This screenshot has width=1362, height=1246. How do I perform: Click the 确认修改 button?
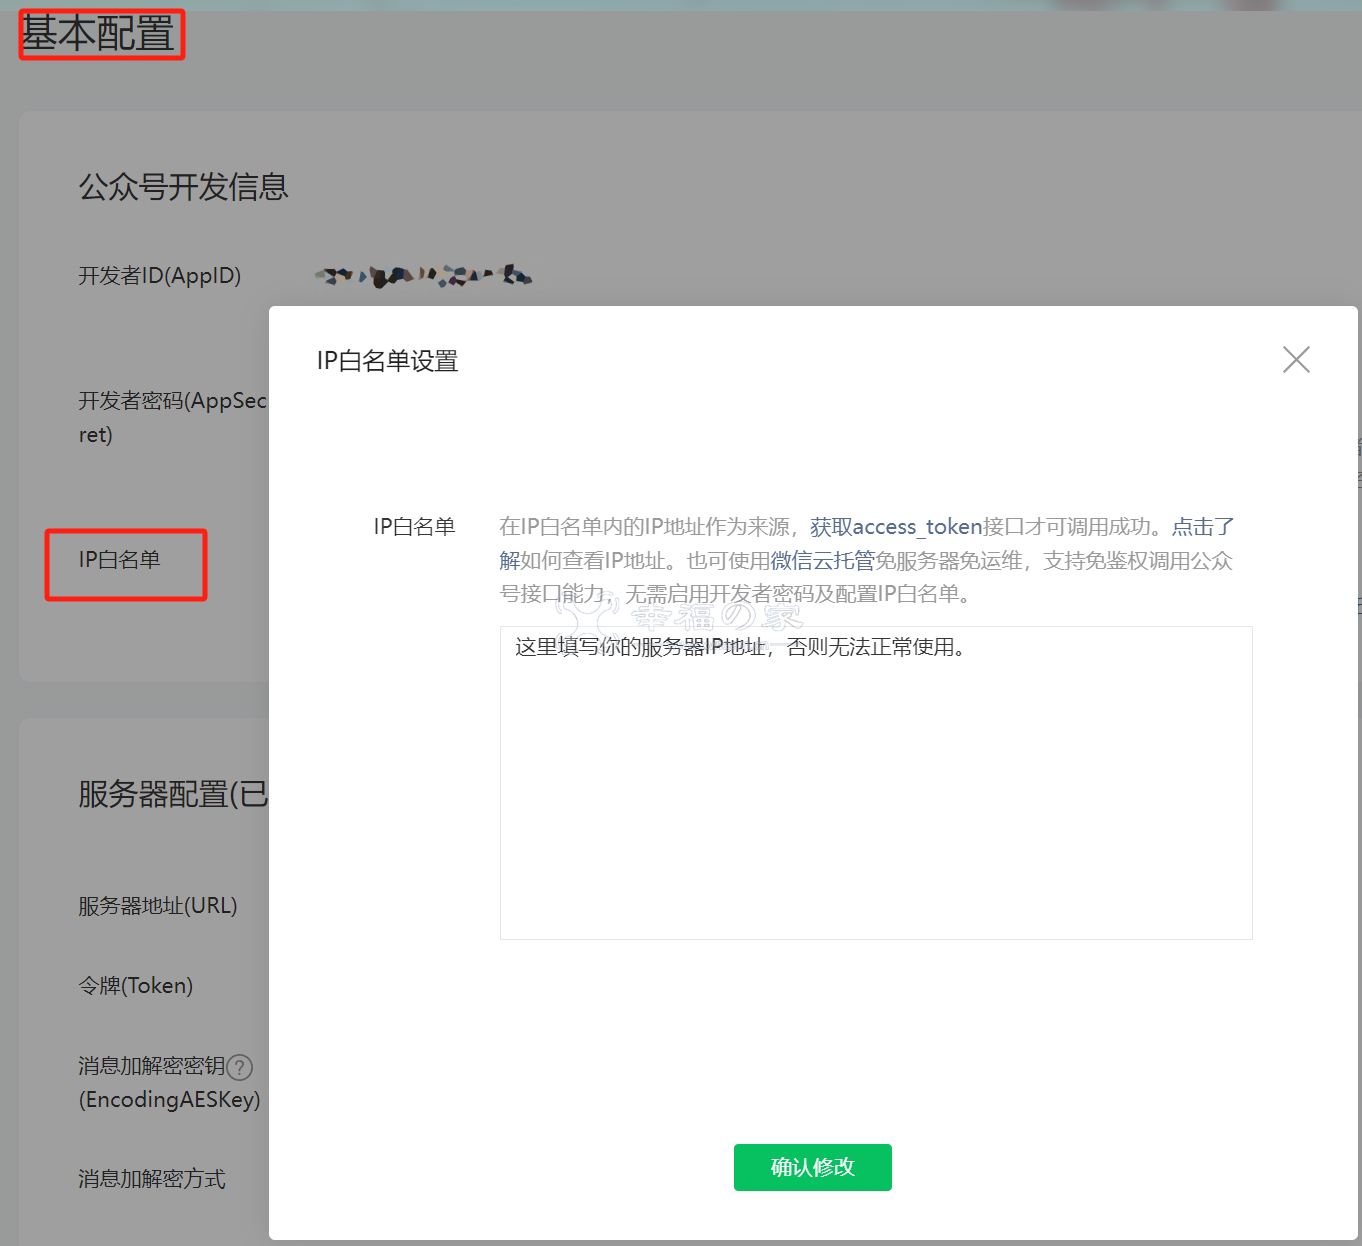pyautogui.click(x=812, y=1167)
